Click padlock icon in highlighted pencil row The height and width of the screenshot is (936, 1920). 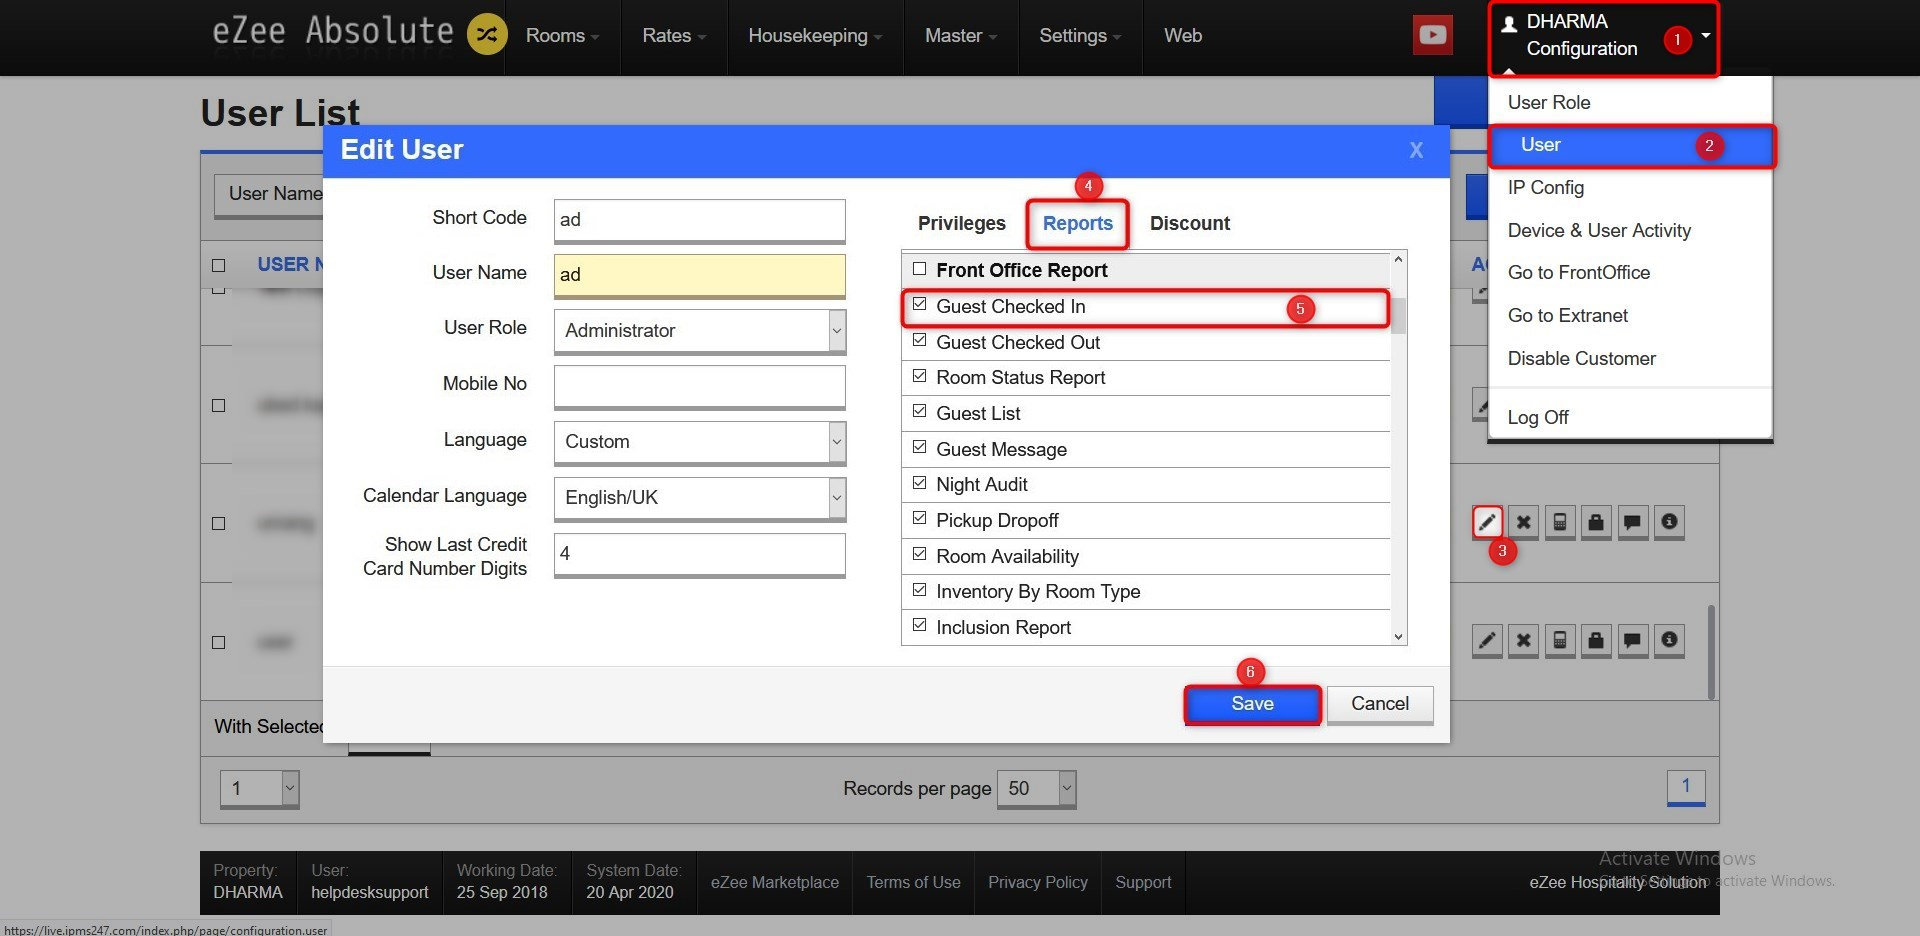click(x=1596, y=522)
